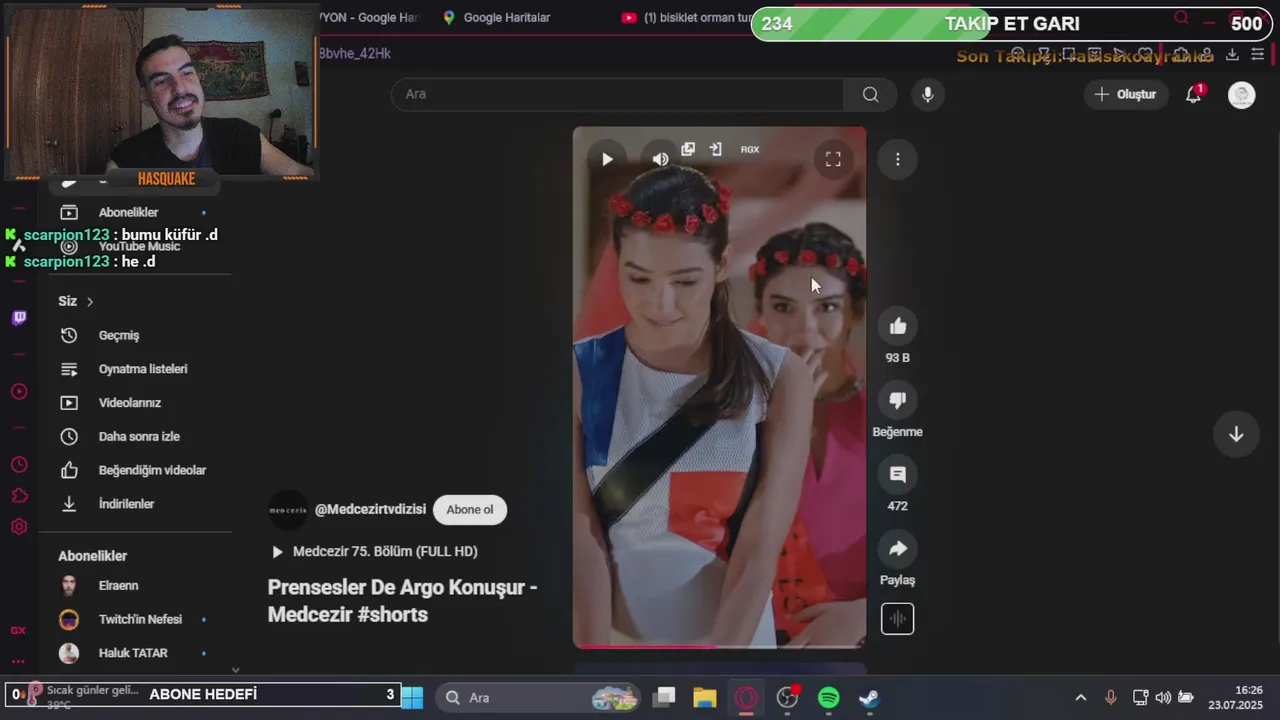Open Steam from the taskbar
1280x720 pixels.
(869, 697)
